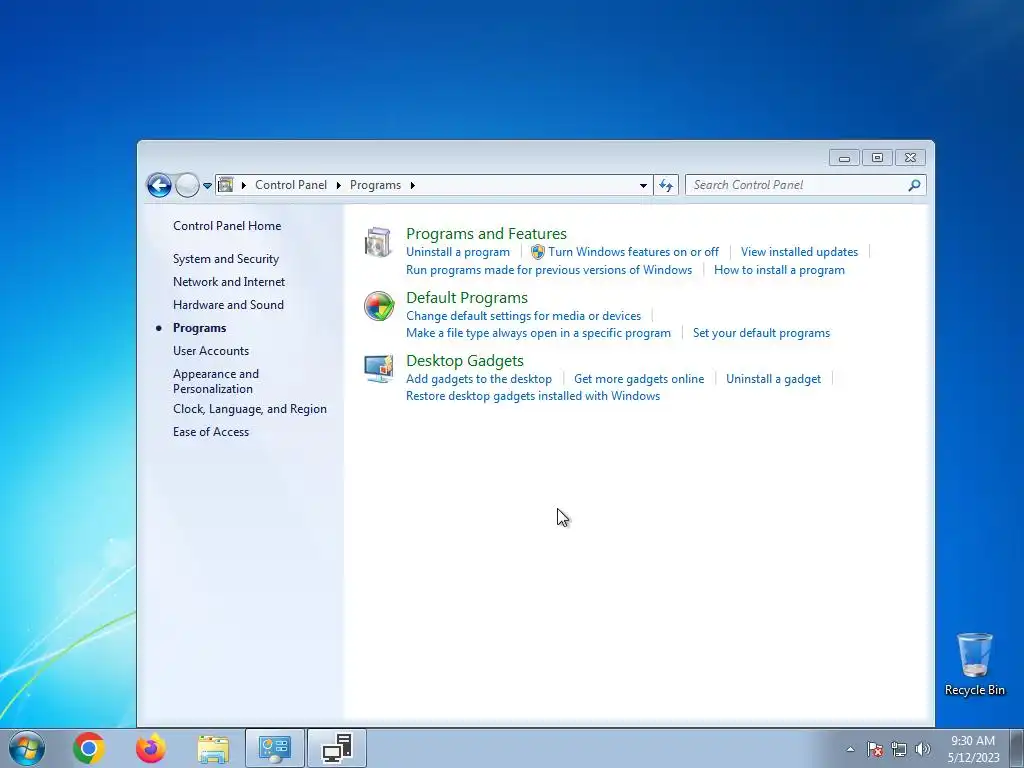Open Control Panel Home

coord(227,226)
